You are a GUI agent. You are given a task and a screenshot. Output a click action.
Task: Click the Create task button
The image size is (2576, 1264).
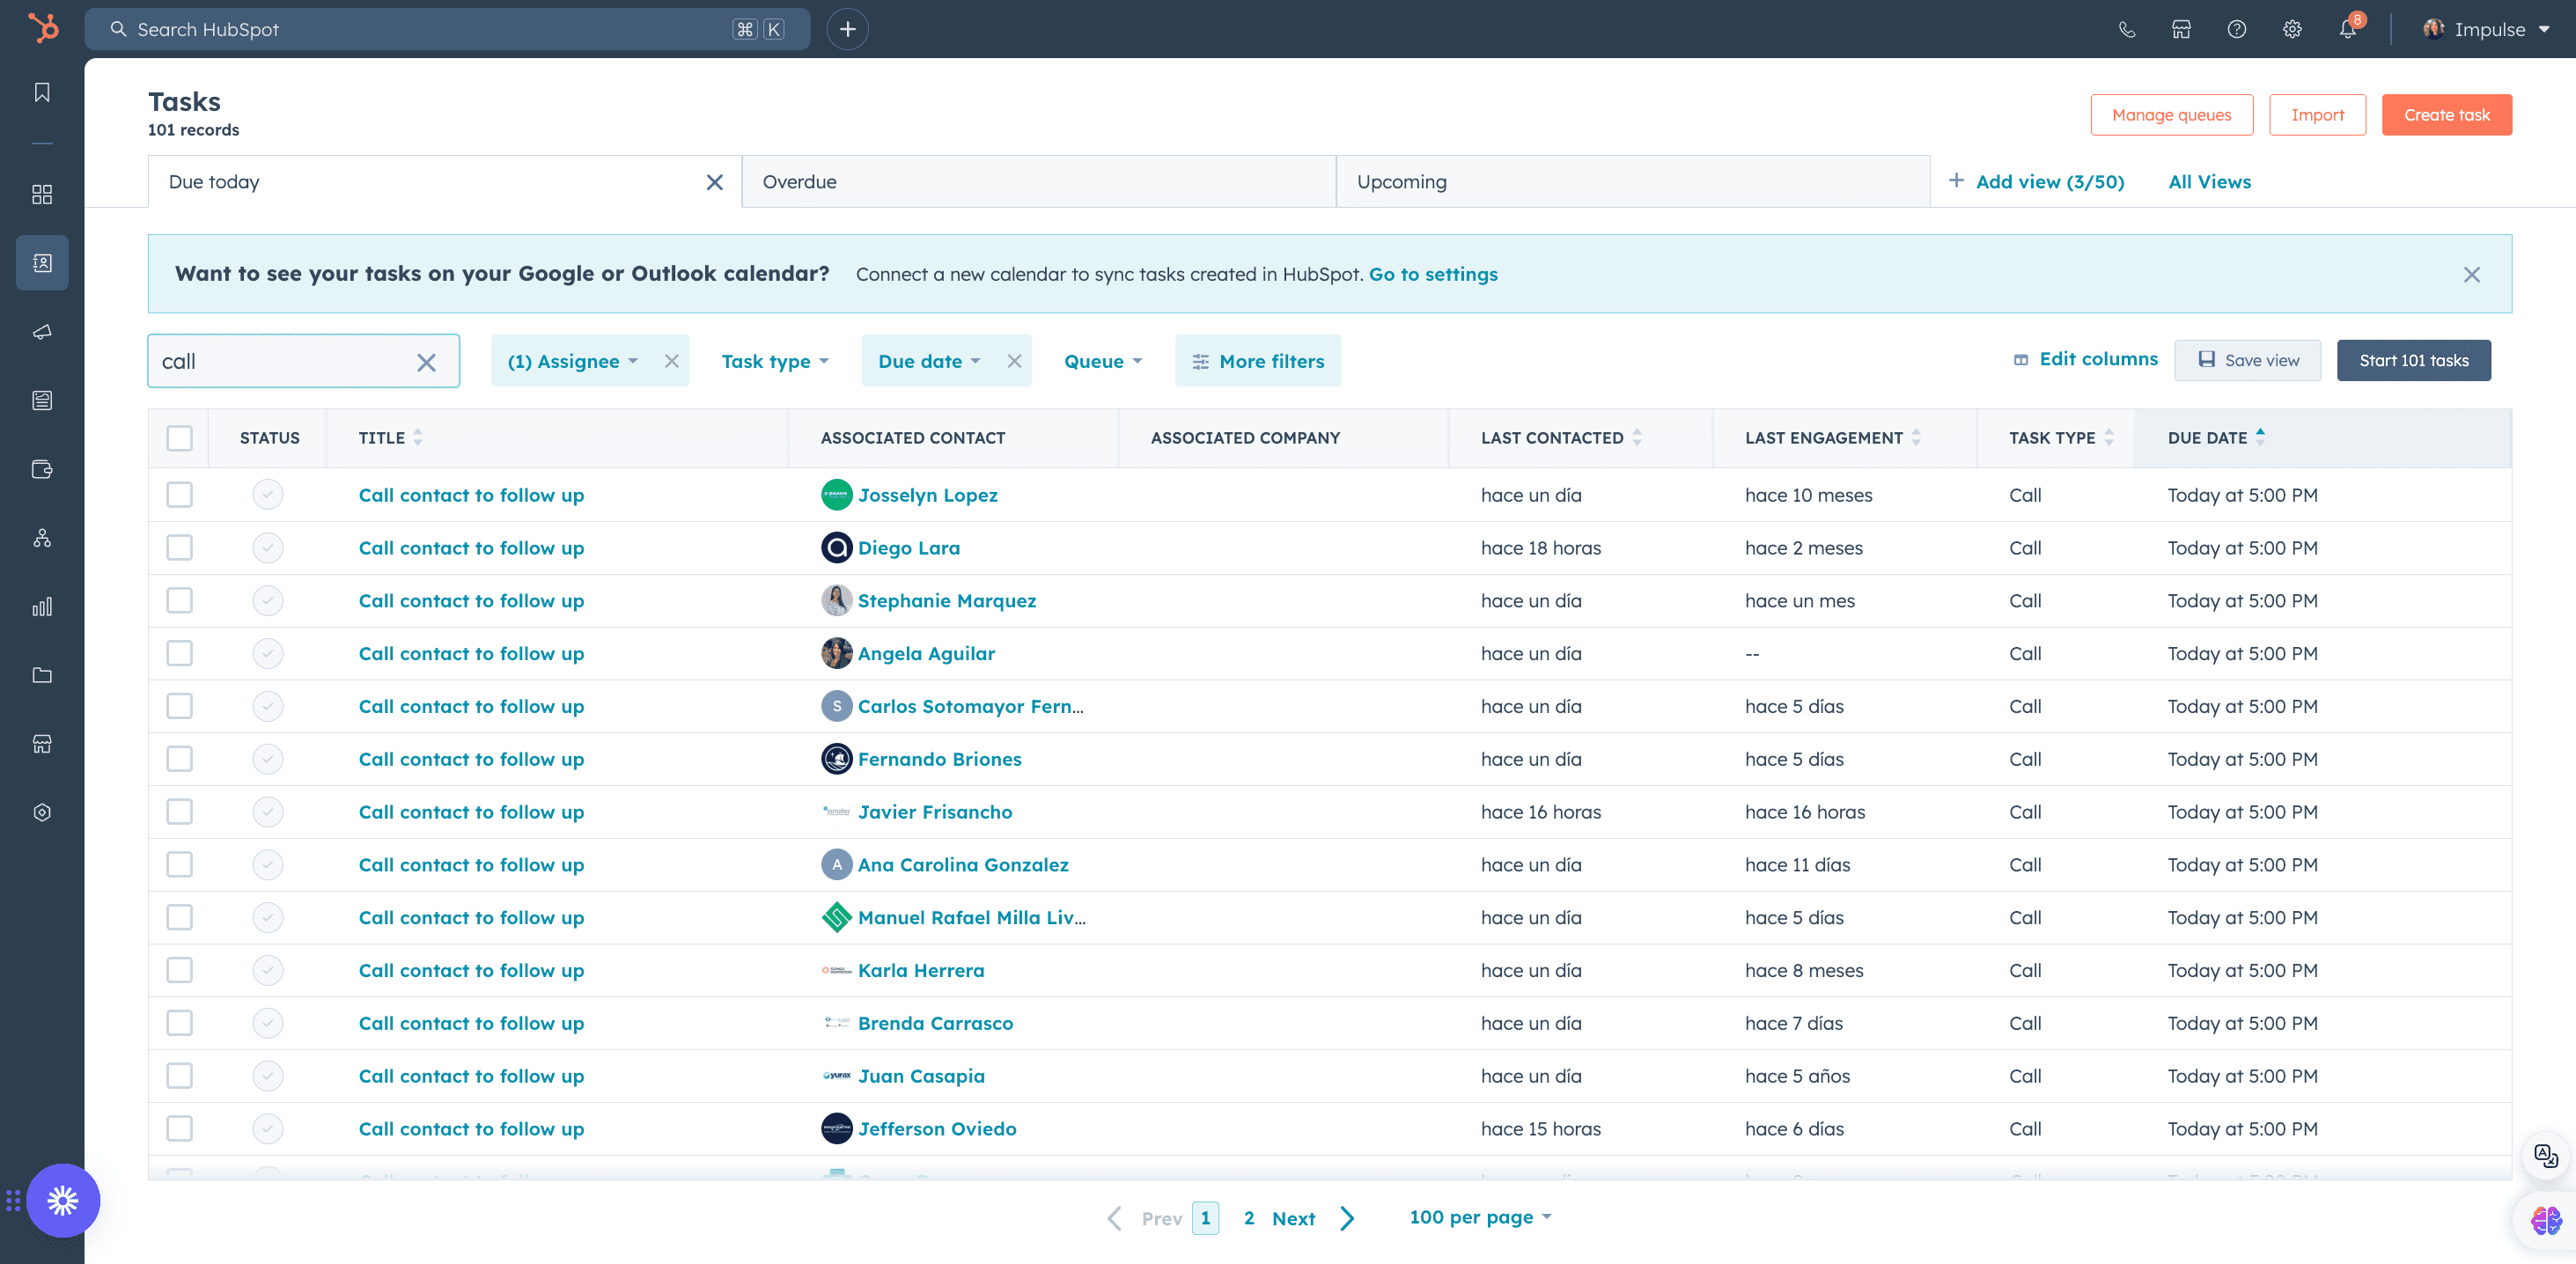click(x=2446, y=115)
